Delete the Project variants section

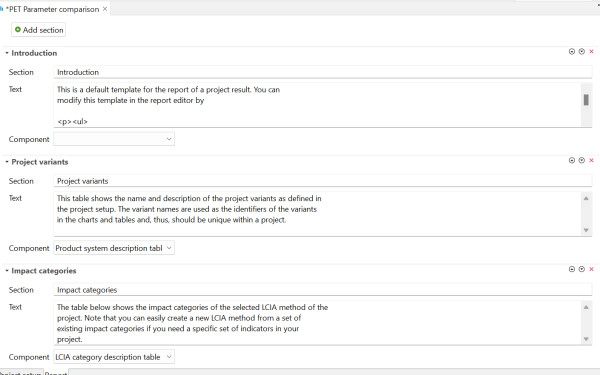click(x=591, y=160)
